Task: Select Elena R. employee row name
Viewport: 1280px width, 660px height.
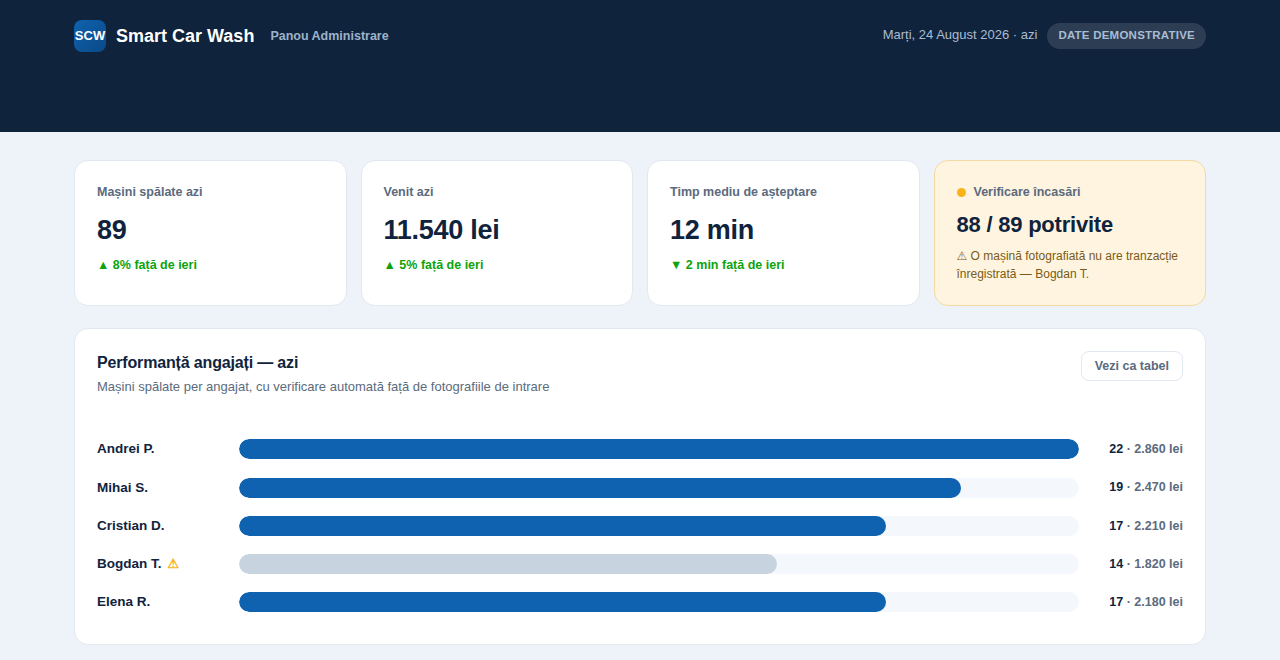Action: tap(124, 602)
